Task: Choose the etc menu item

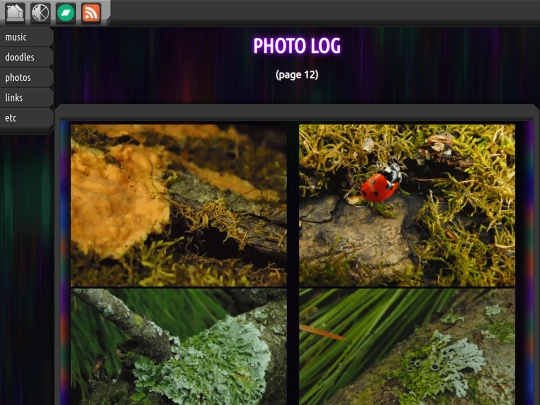Action: [27, 118]
